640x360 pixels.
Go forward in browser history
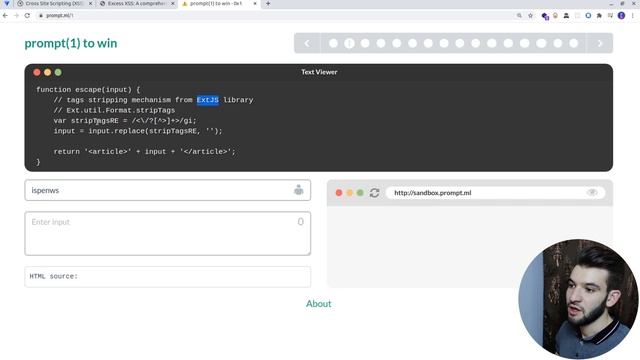(x=16, y=16)
